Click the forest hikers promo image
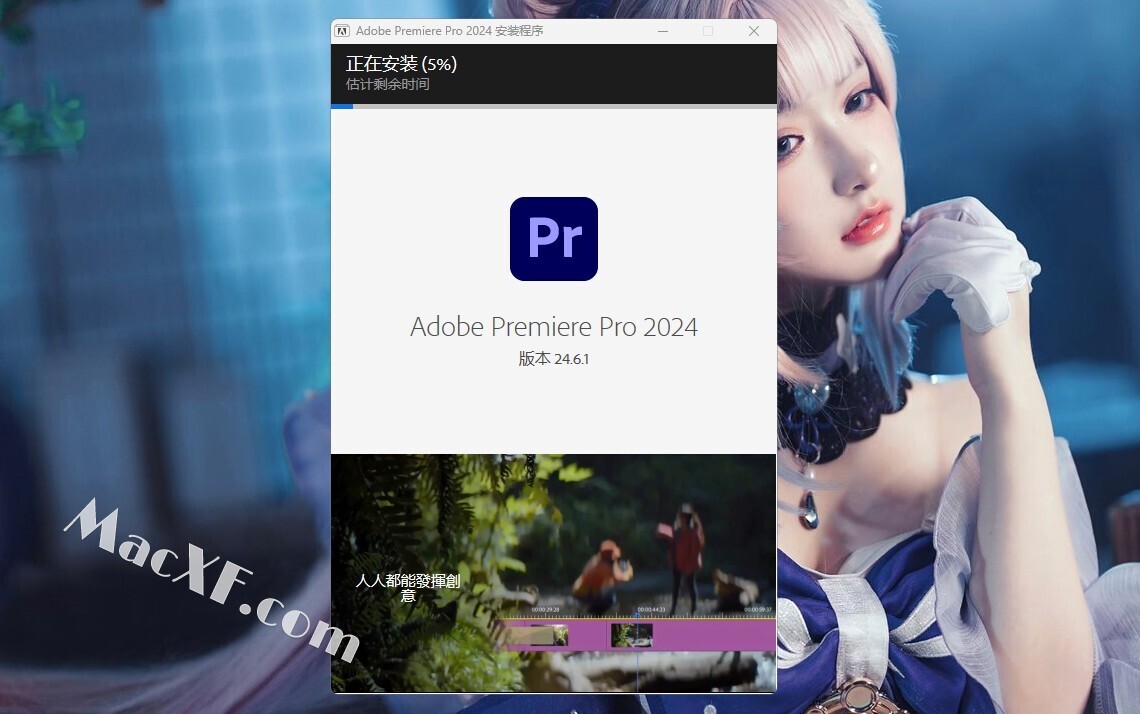Image resolution: width=1140 pixels, height=714 pixels. pos(554,573)
